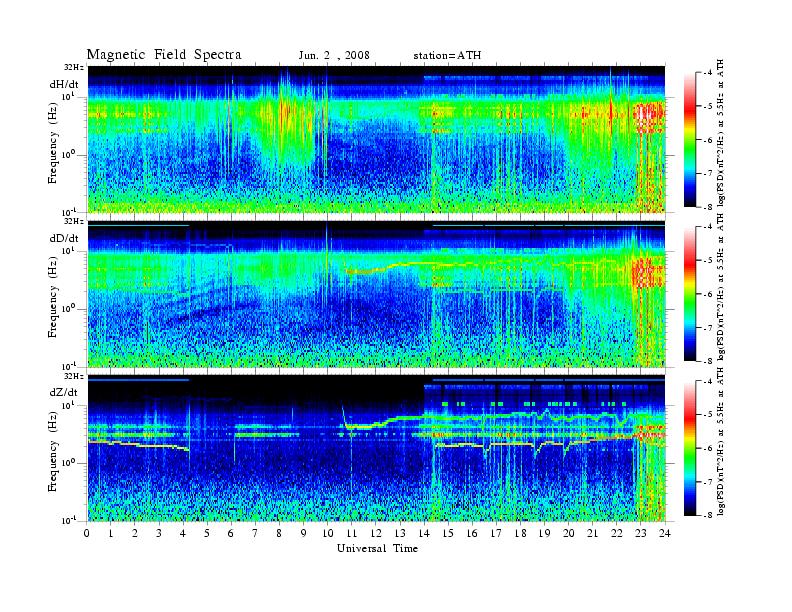
Task: Click the -6 value on the dD/dt color bar
Action: pyautogui.click(x=708, y=294)
